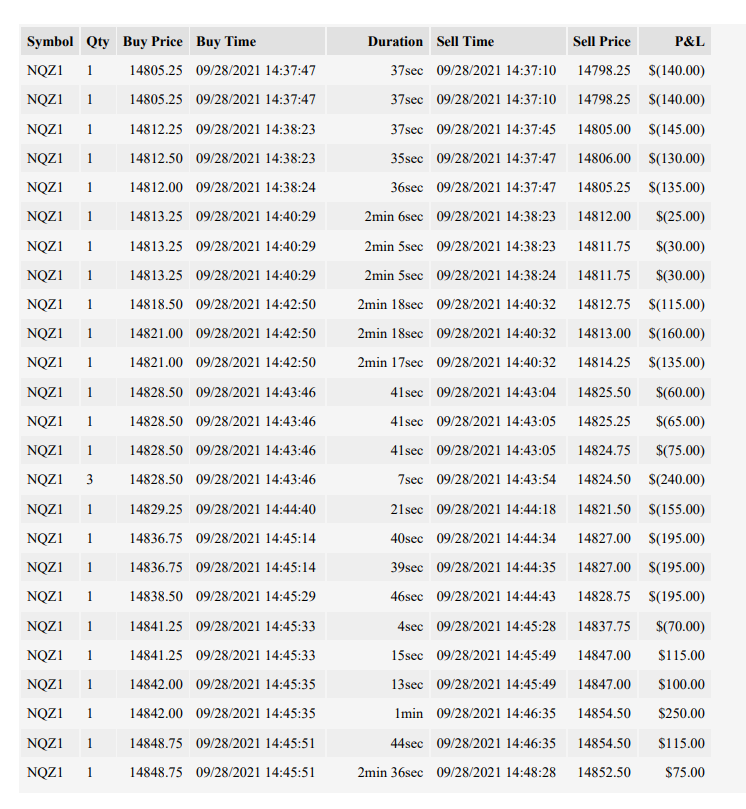The image size is (746, 809).
Task: Click buy time 09/28/2021 14:44:40
Action: pos(257,509)
